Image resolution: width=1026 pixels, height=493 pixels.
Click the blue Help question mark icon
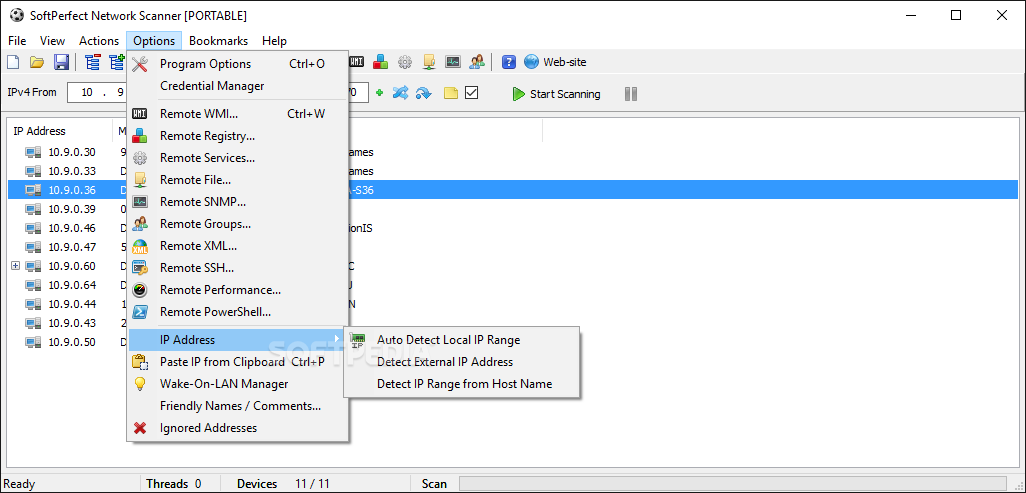(509, 62)
